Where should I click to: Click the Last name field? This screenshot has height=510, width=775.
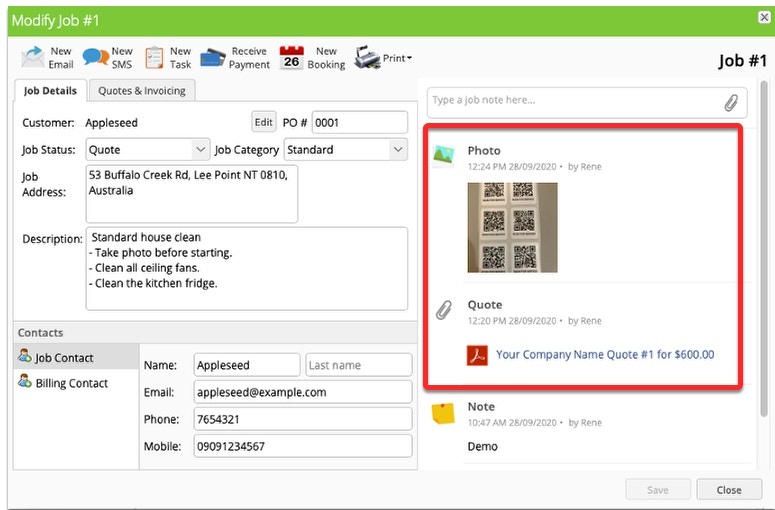pos(359,365)
